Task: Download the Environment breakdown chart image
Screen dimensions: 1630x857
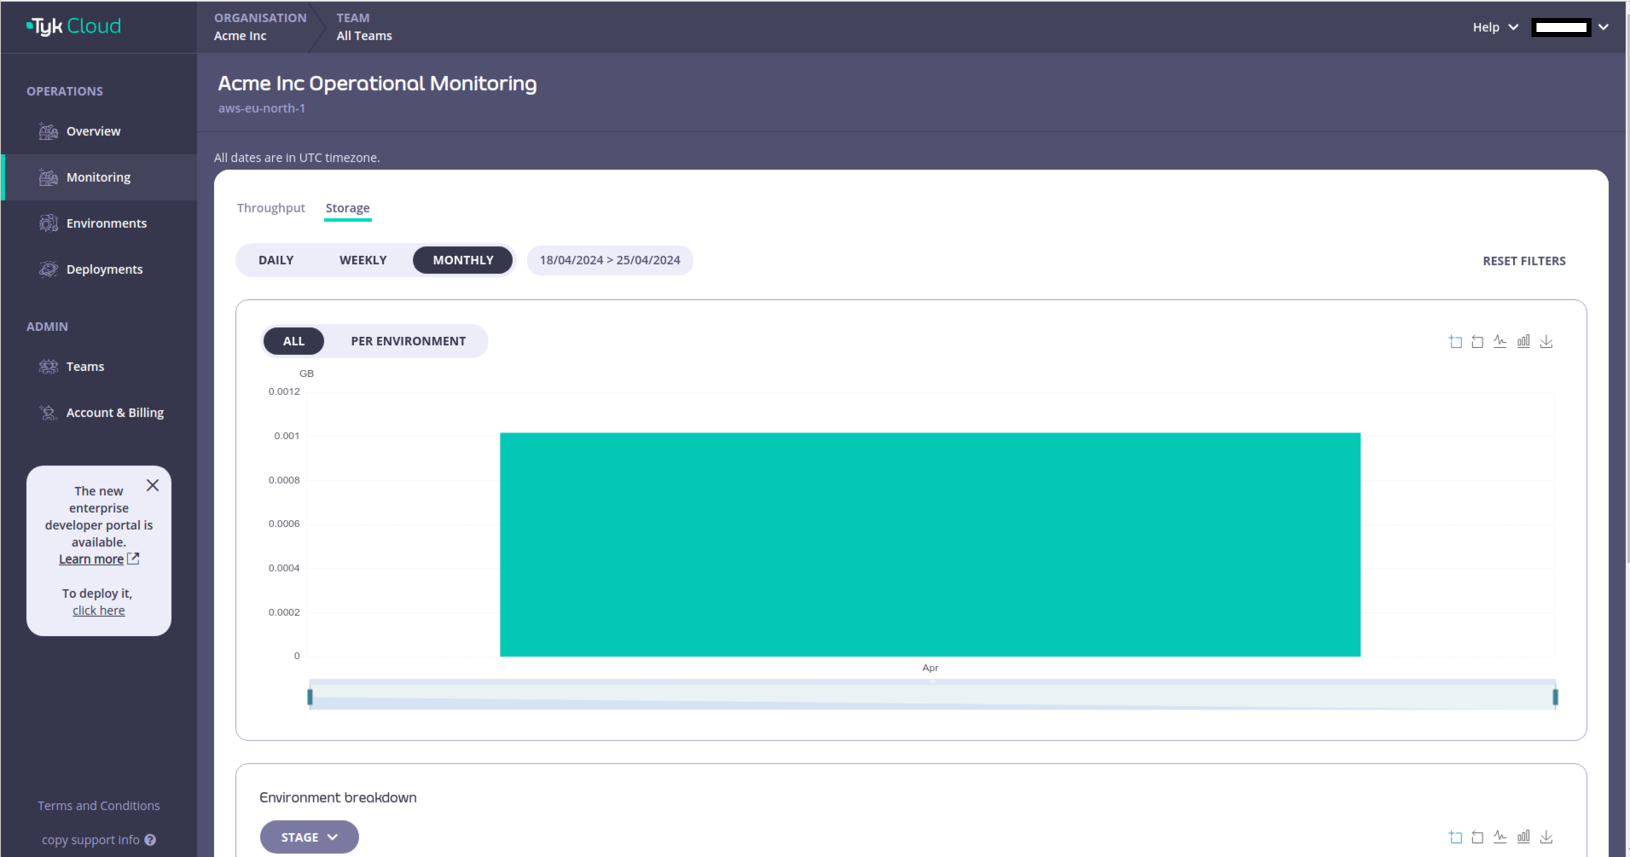Action: tap(1546, 837)
